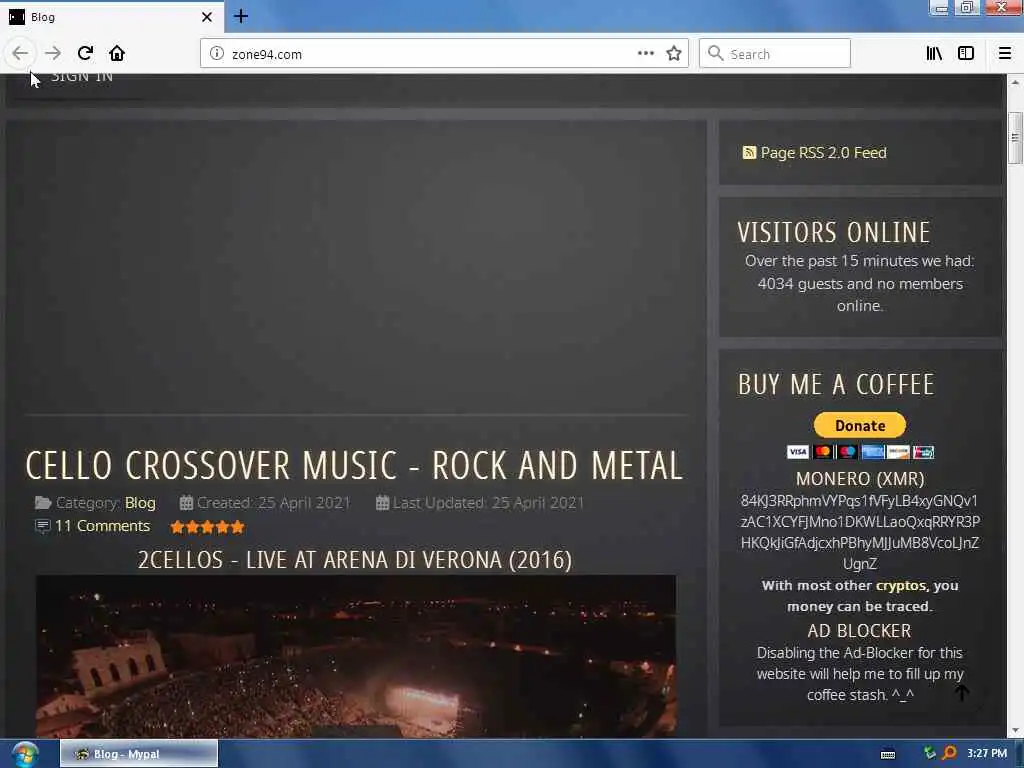Click the VISITORS ONLINE heading
Screen dimensions: 1024x768
pyautogui.click(x=834, y=232)
